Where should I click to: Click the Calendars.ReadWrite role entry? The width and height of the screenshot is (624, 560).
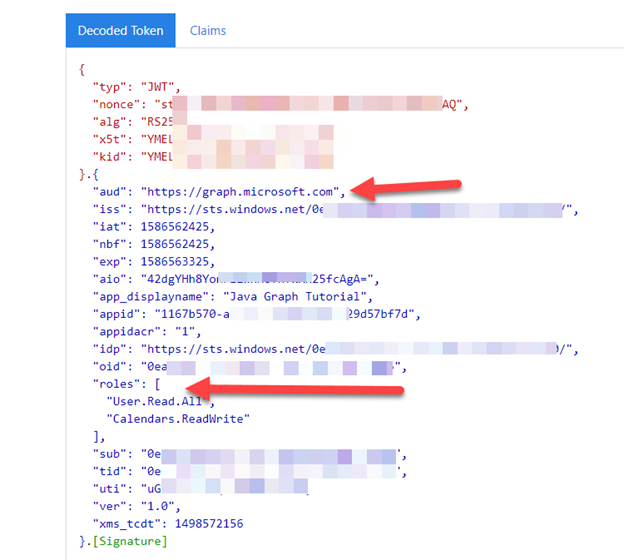(178, 419)
